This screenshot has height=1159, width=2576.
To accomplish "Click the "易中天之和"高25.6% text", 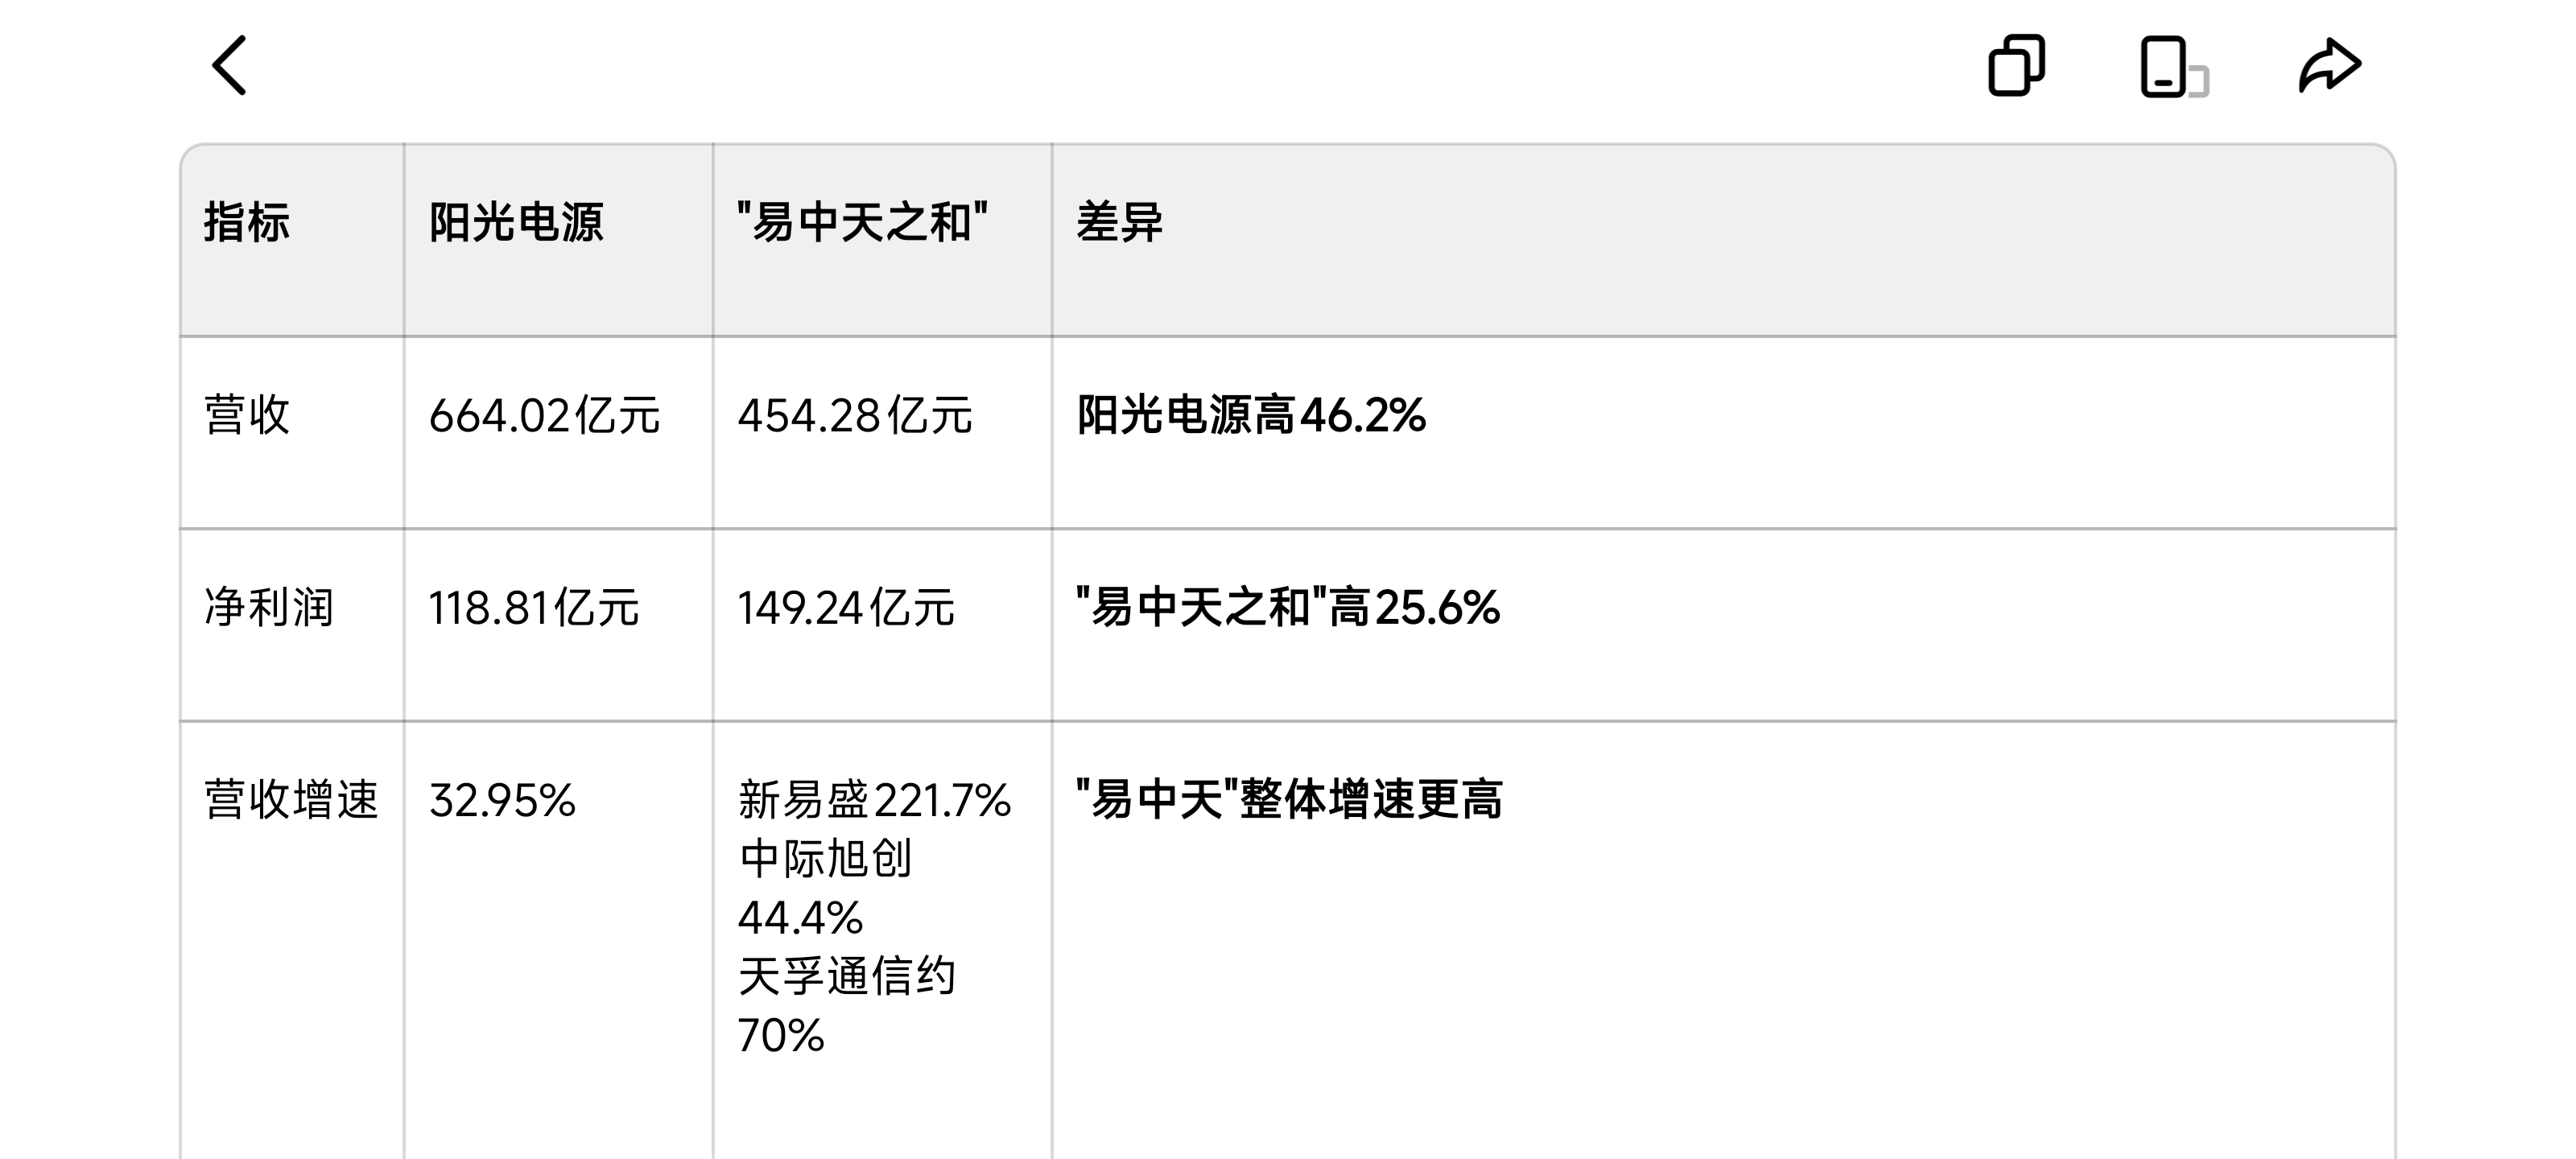I will (x=1288, y=607).
